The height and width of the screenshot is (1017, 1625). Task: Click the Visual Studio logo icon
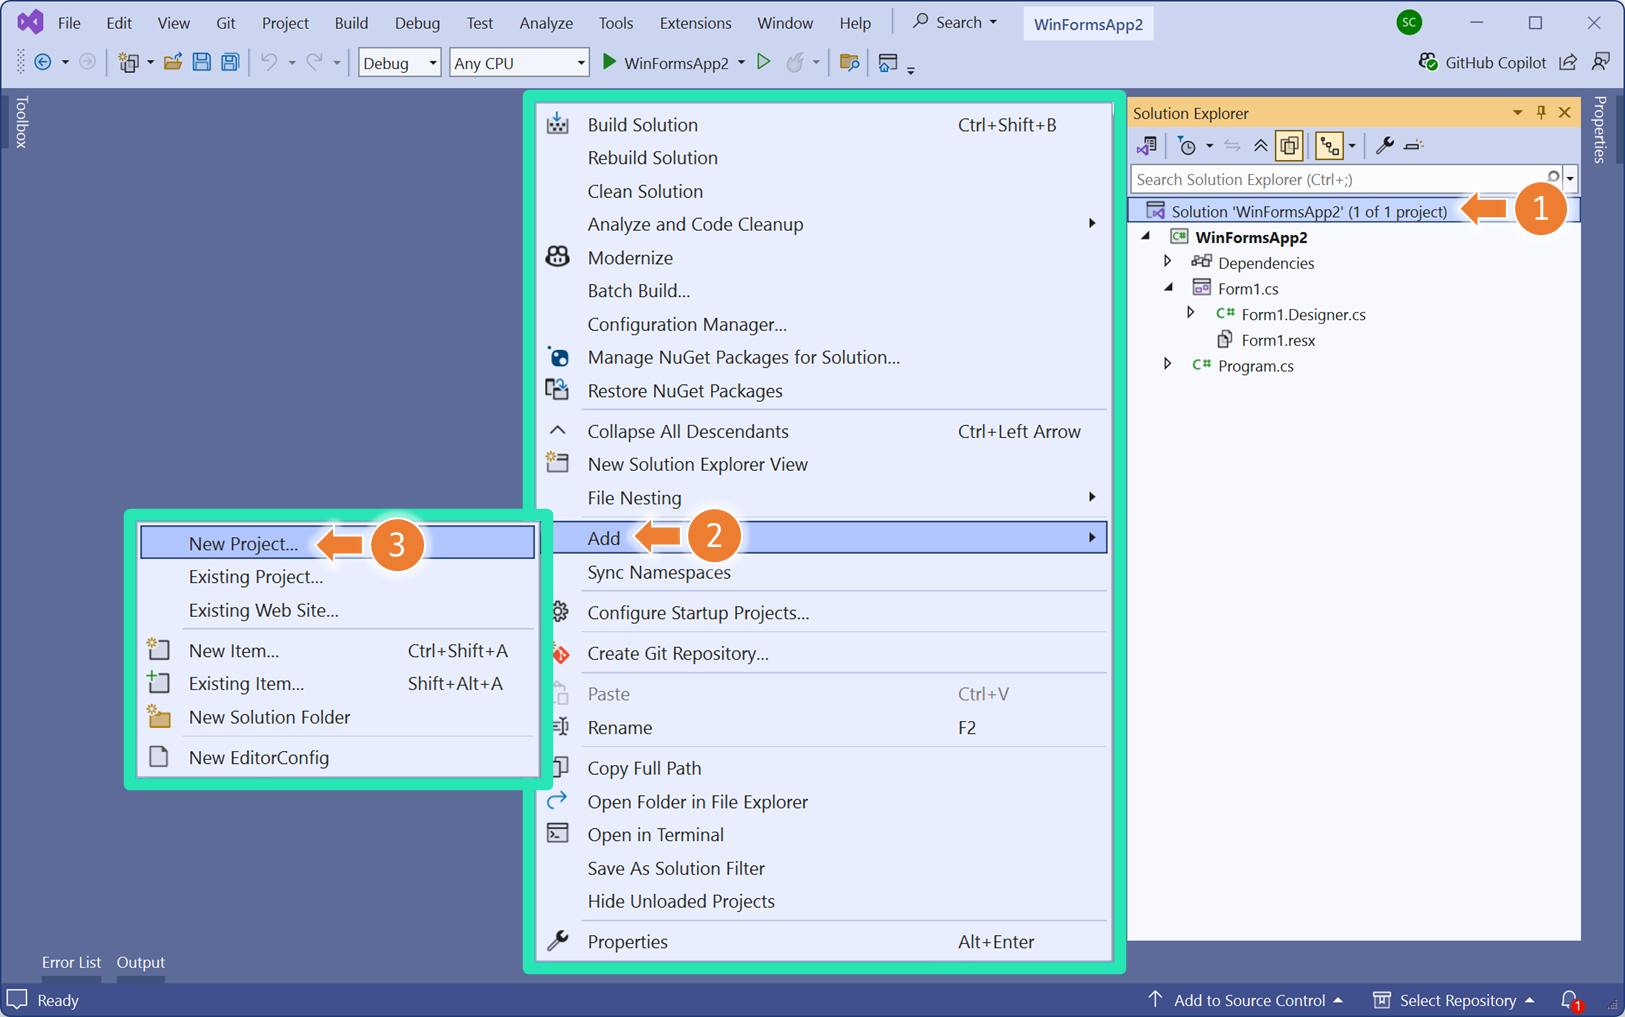(x=30, y=22)
